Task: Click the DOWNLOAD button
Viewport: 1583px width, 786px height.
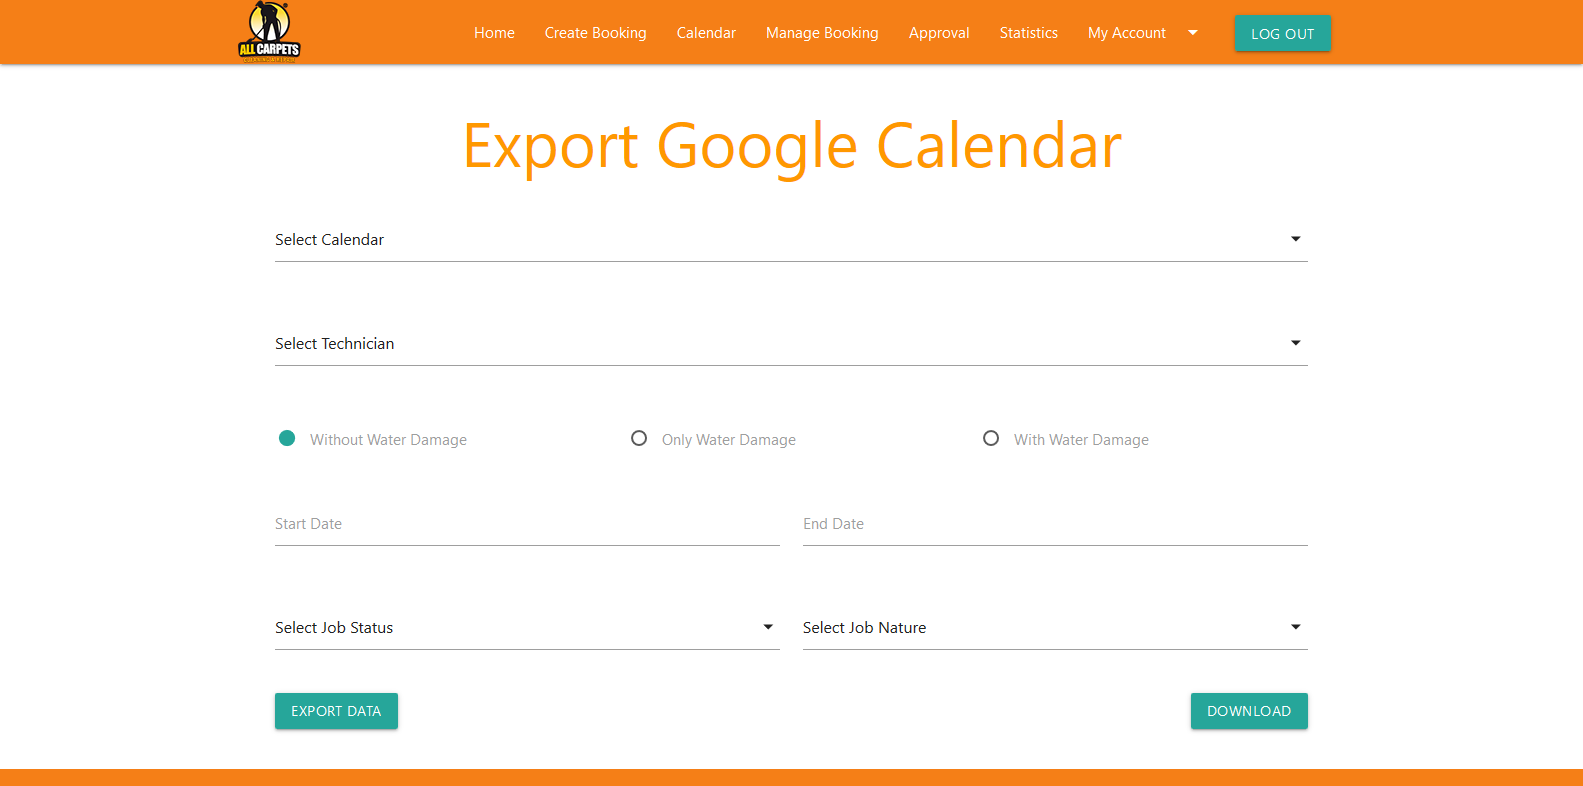Action: 1249,711
